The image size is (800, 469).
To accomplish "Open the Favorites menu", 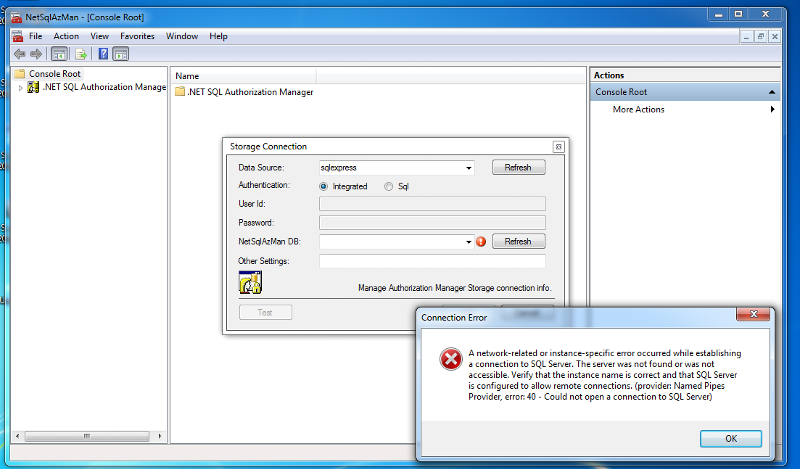I will (x=137, y=36).
